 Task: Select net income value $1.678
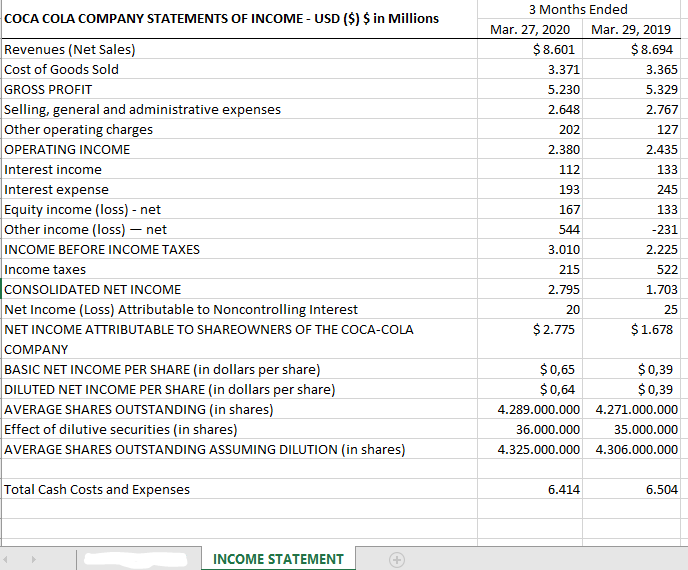pyautogui.click(x=652, y=330)
